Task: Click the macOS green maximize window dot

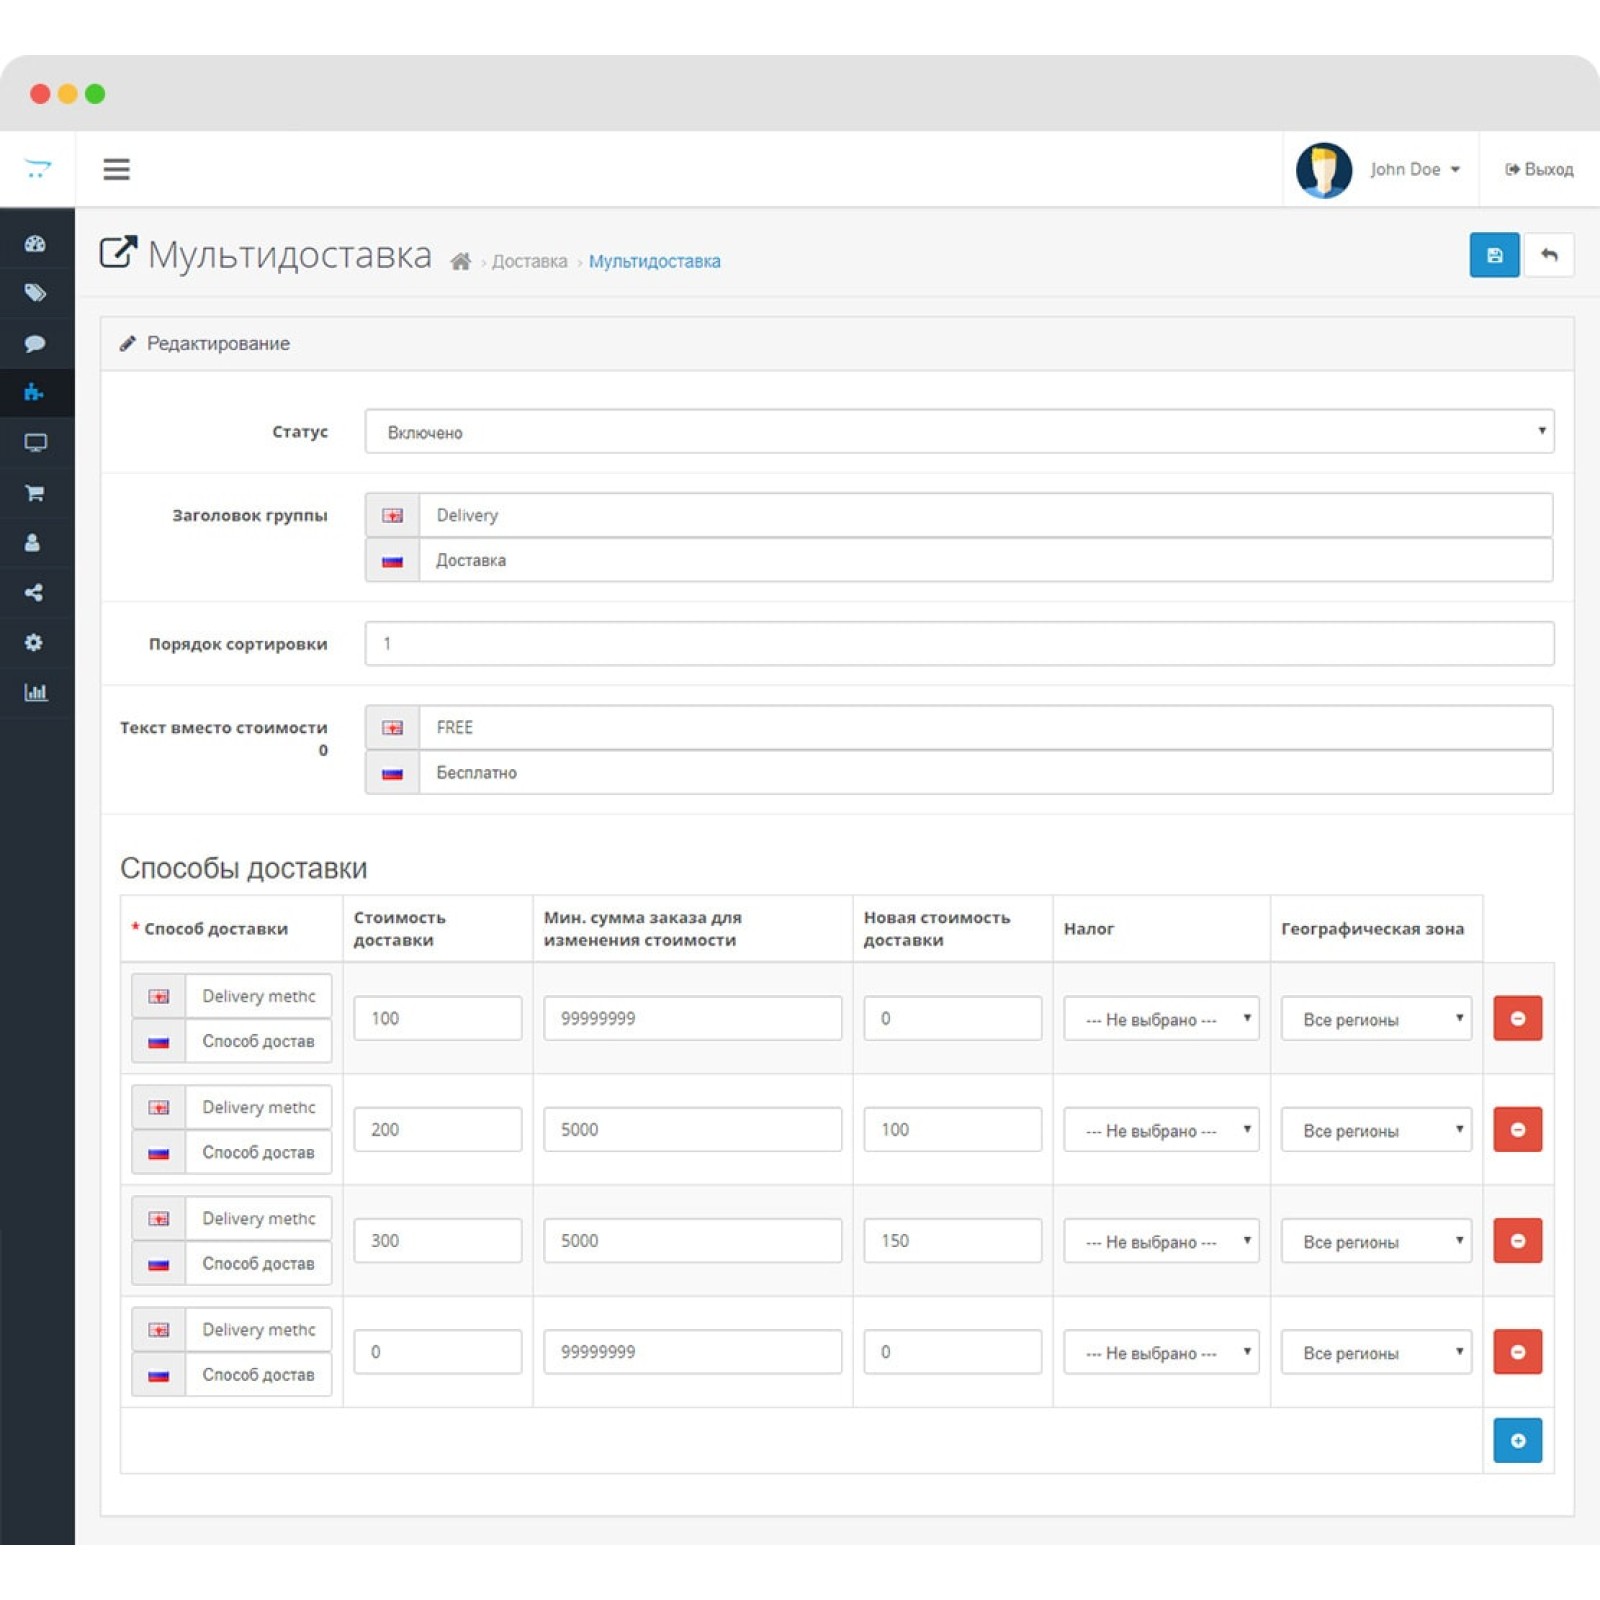Action: point(95,94)
